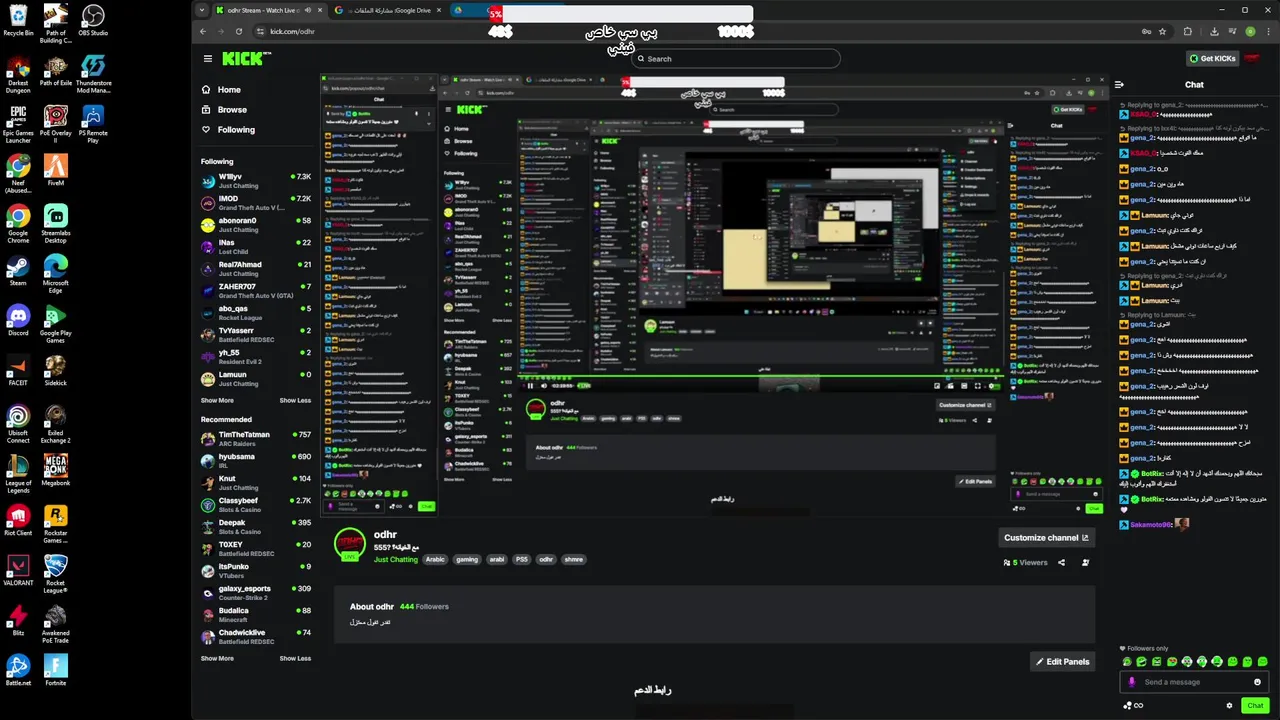Bookmark this page with the star icon
The width and height of the screenshot is (1280, 720).
[x=1162, y=31]
